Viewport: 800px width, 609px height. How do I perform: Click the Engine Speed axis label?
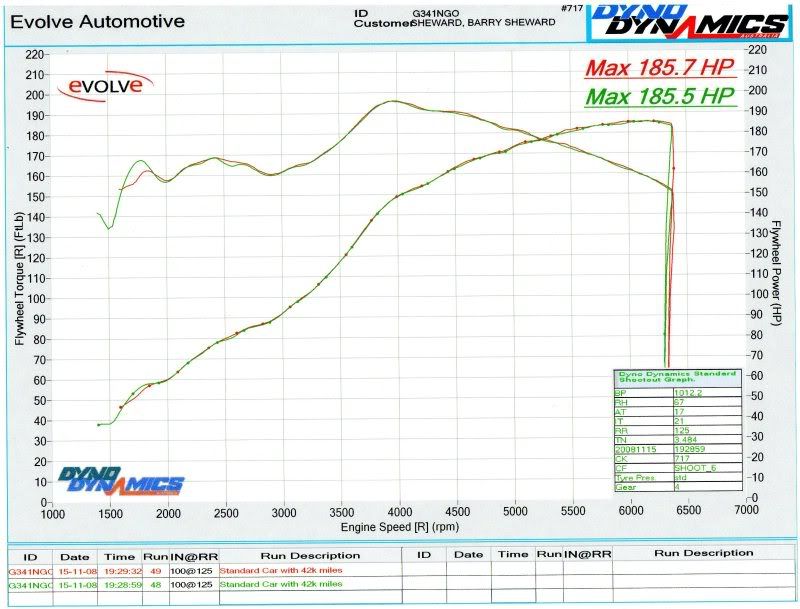click(400, 524)
